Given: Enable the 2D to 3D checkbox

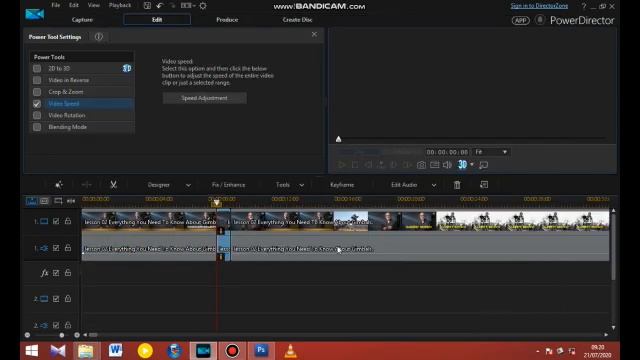Looking at the screenshot, I should click(37, 69).
